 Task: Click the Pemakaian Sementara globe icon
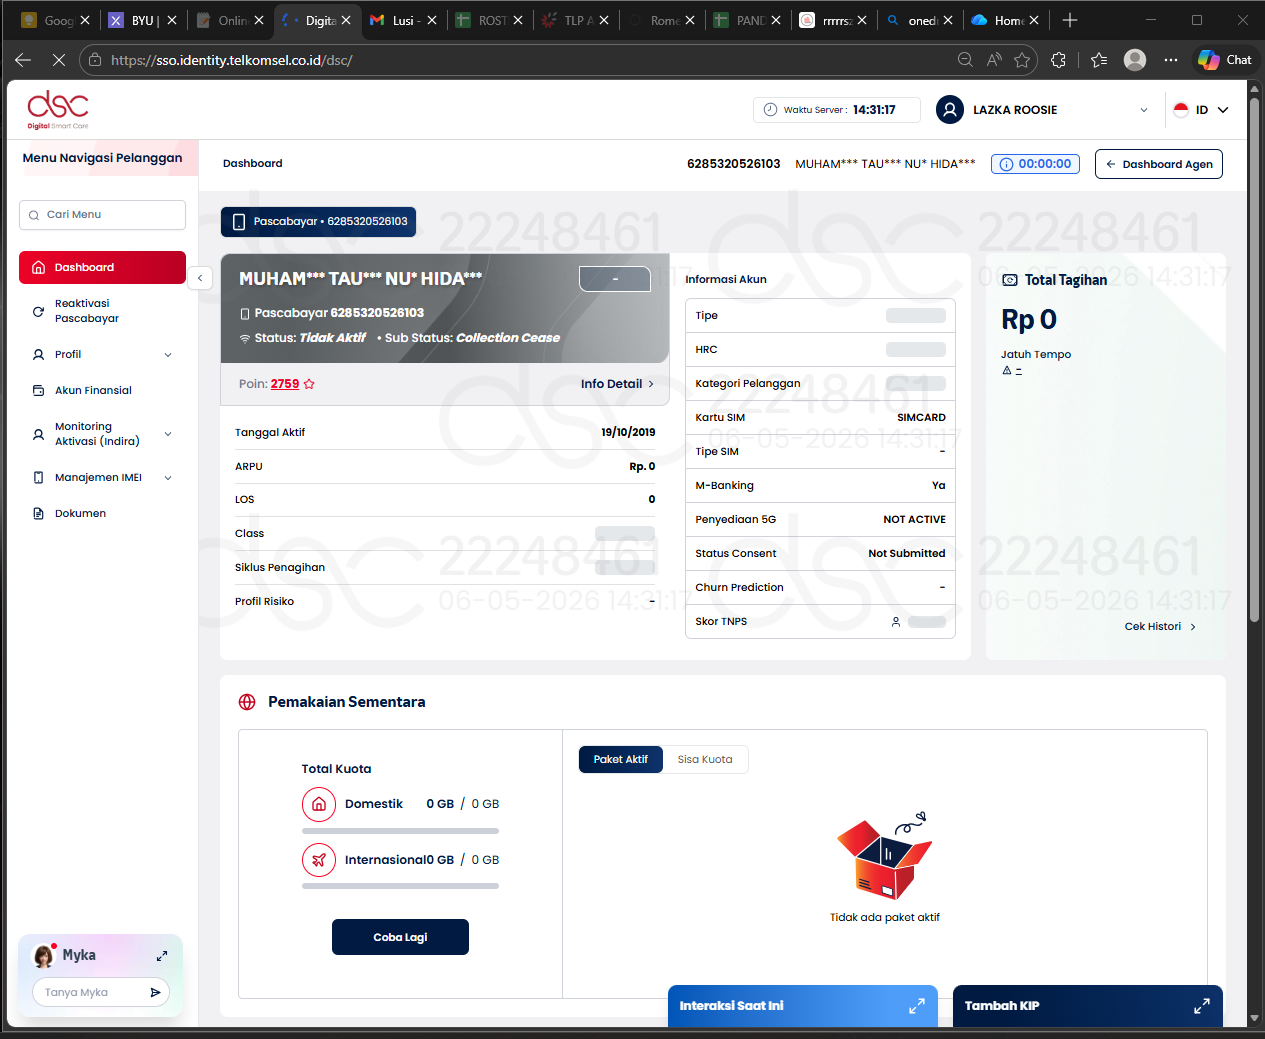(x=247, y=702)
